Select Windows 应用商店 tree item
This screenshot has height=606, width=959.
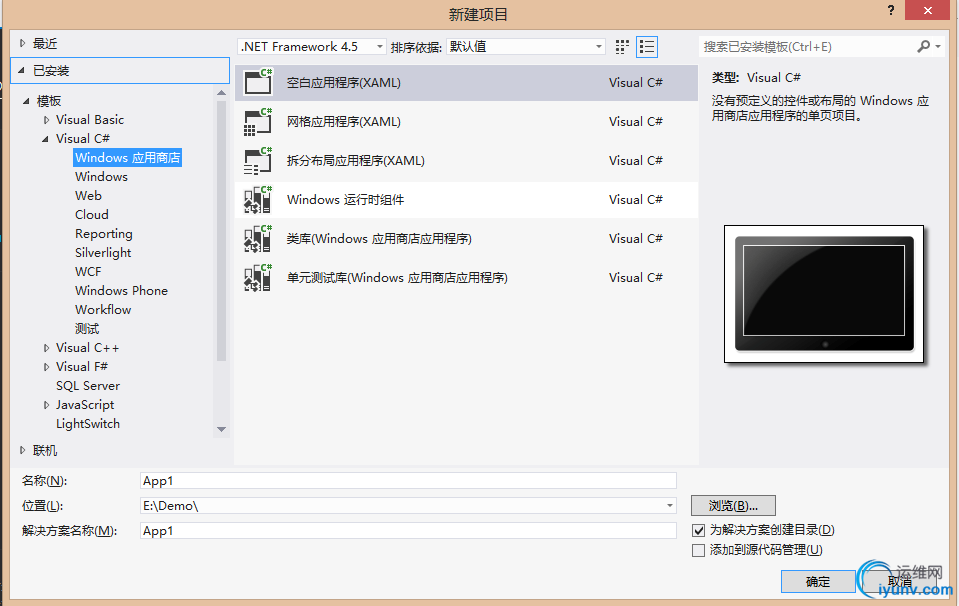point(128,158)
